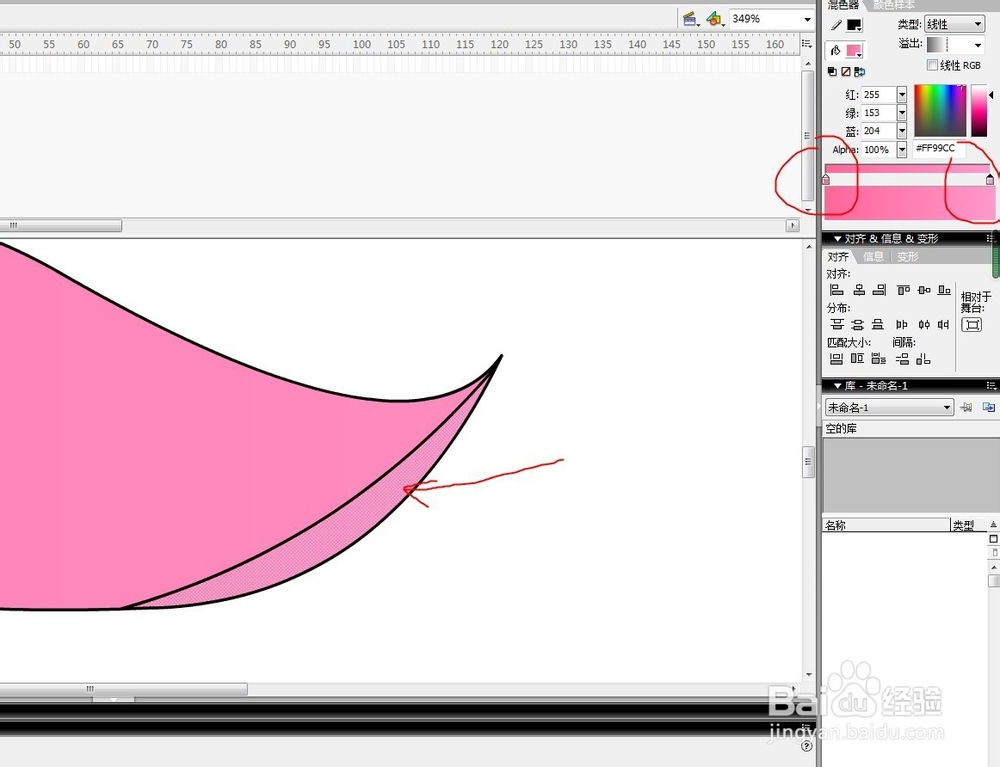Open the 溢出 overflow dropdown
The image size is (1000, 767).
pos(955,45)
